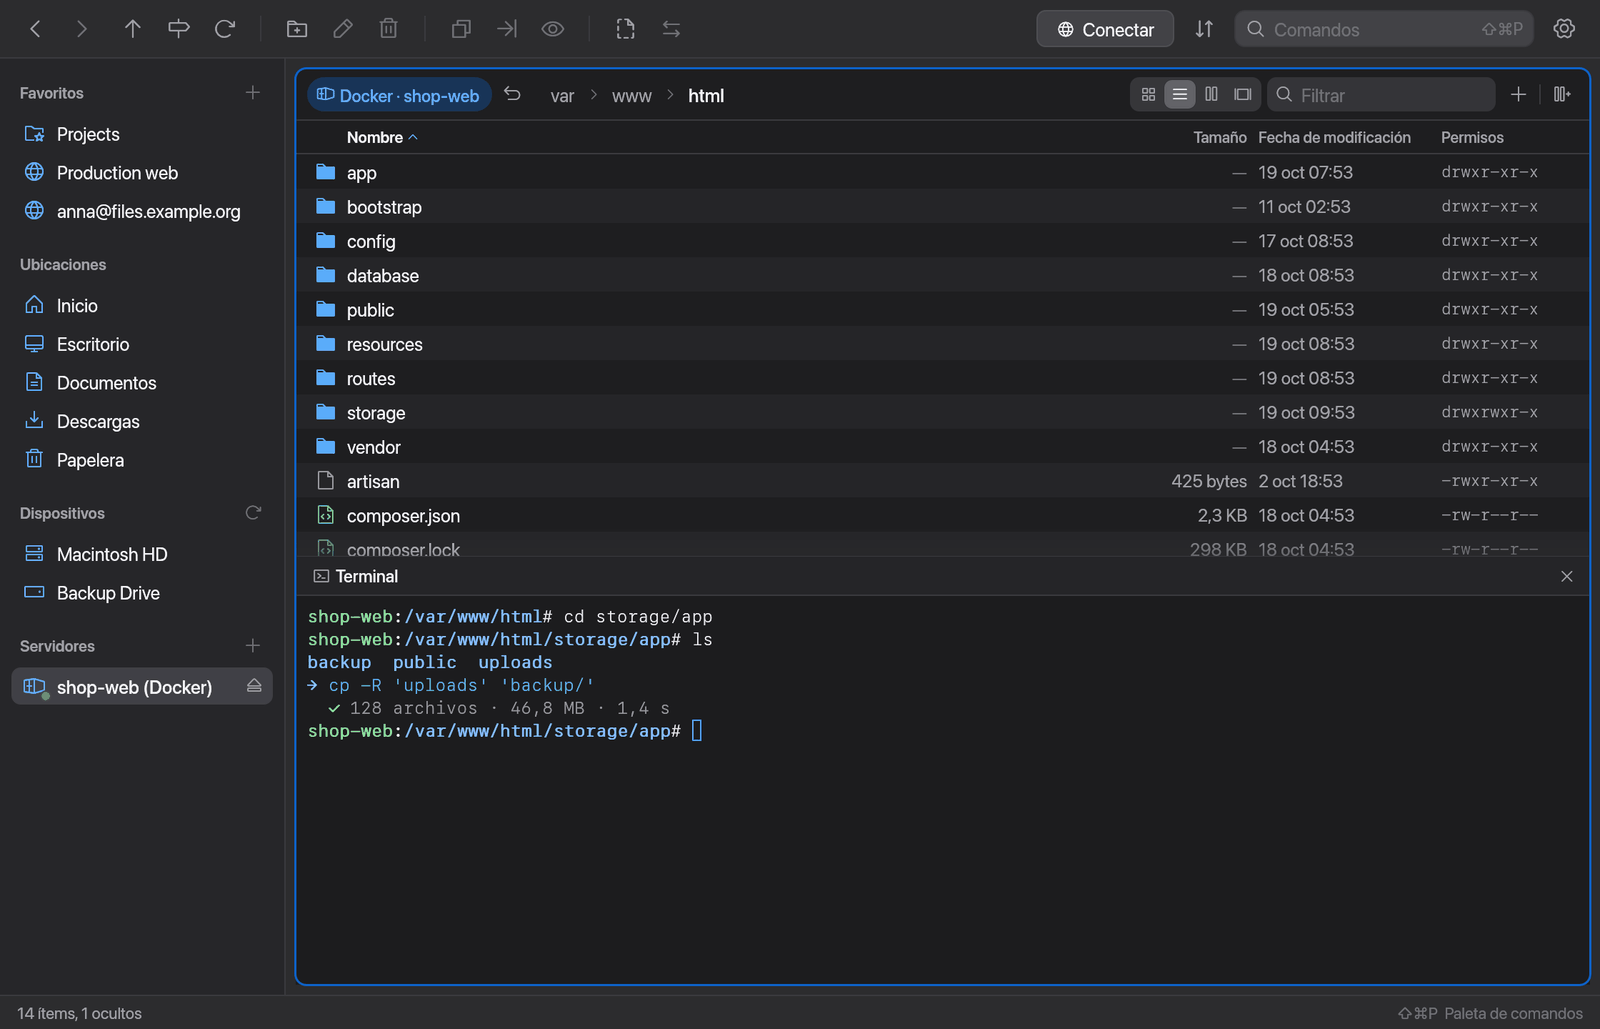The image size is (1600, 1029).
Task: Toggle the eye quick-look icon
Action: [553, 29]
